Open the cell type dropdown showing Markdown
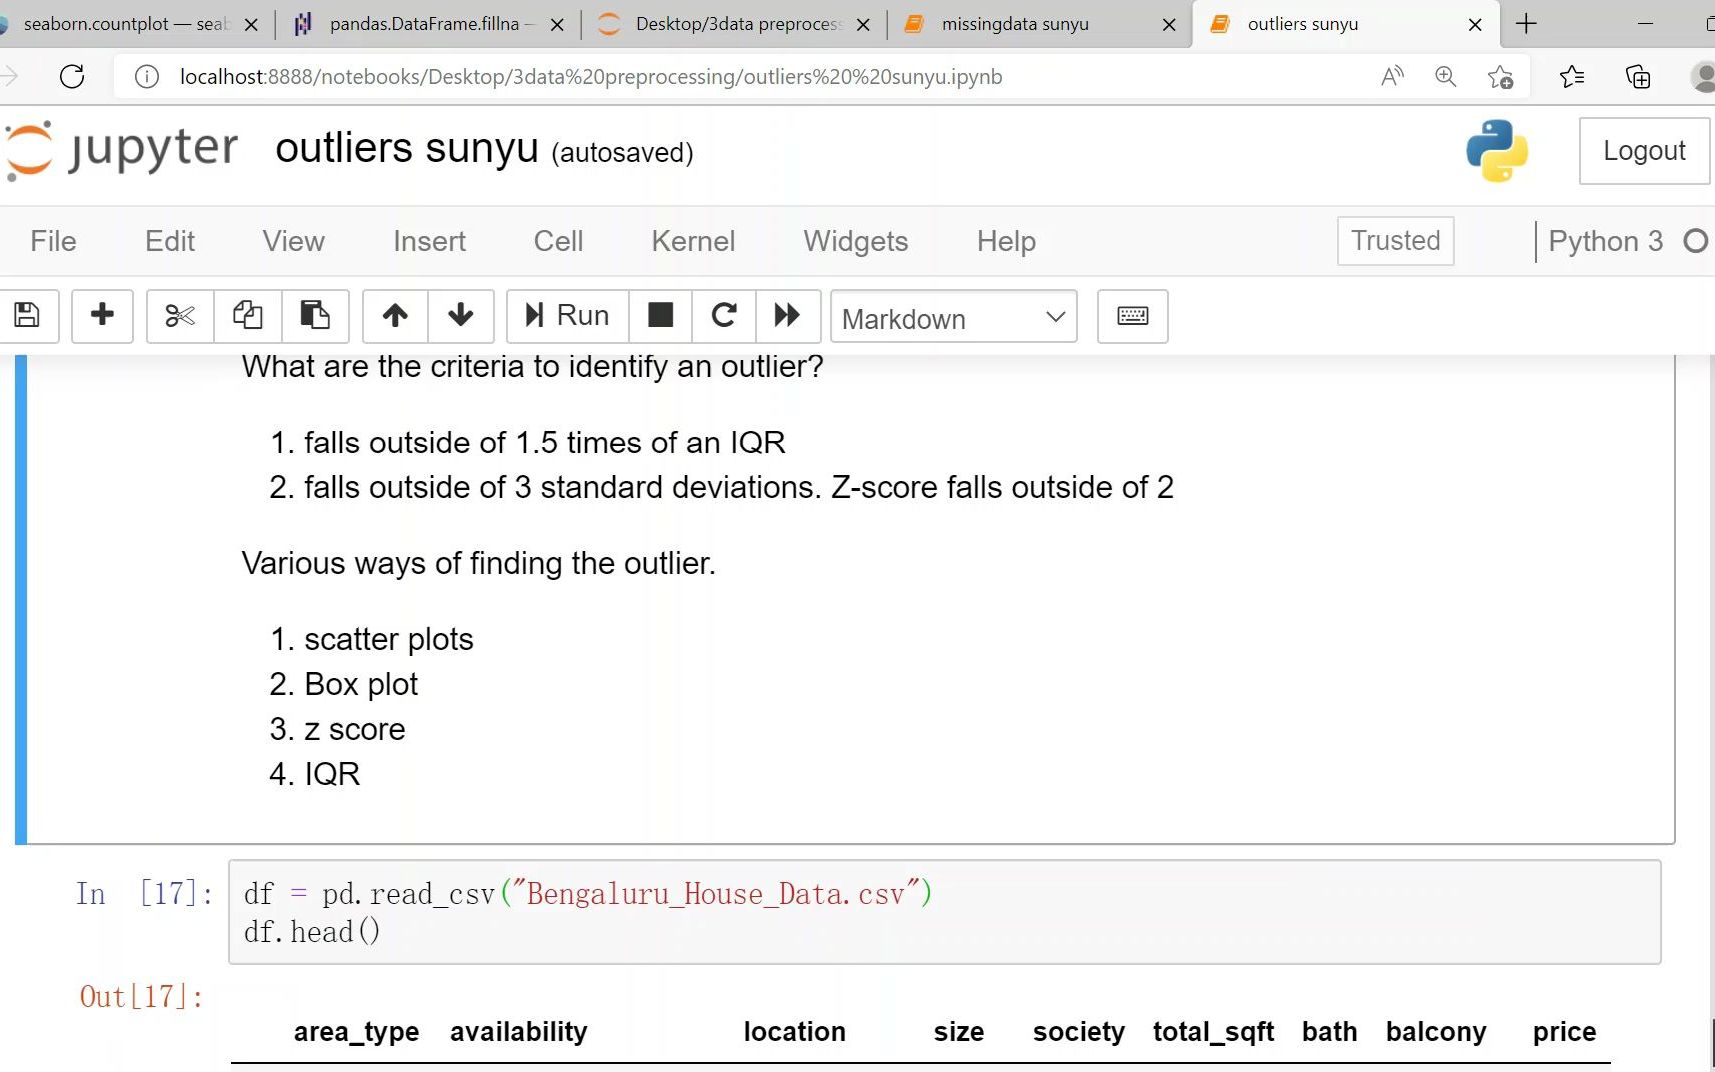 (951, 317)
